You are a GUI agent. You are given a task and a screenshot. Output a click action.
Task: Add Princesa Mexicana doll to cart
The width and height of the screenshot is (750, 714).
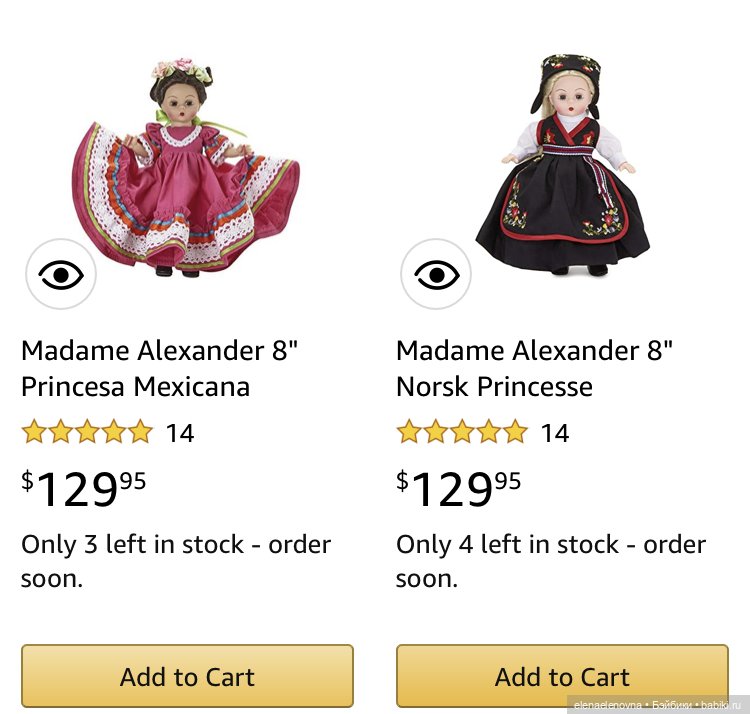(x=187, y=676)
